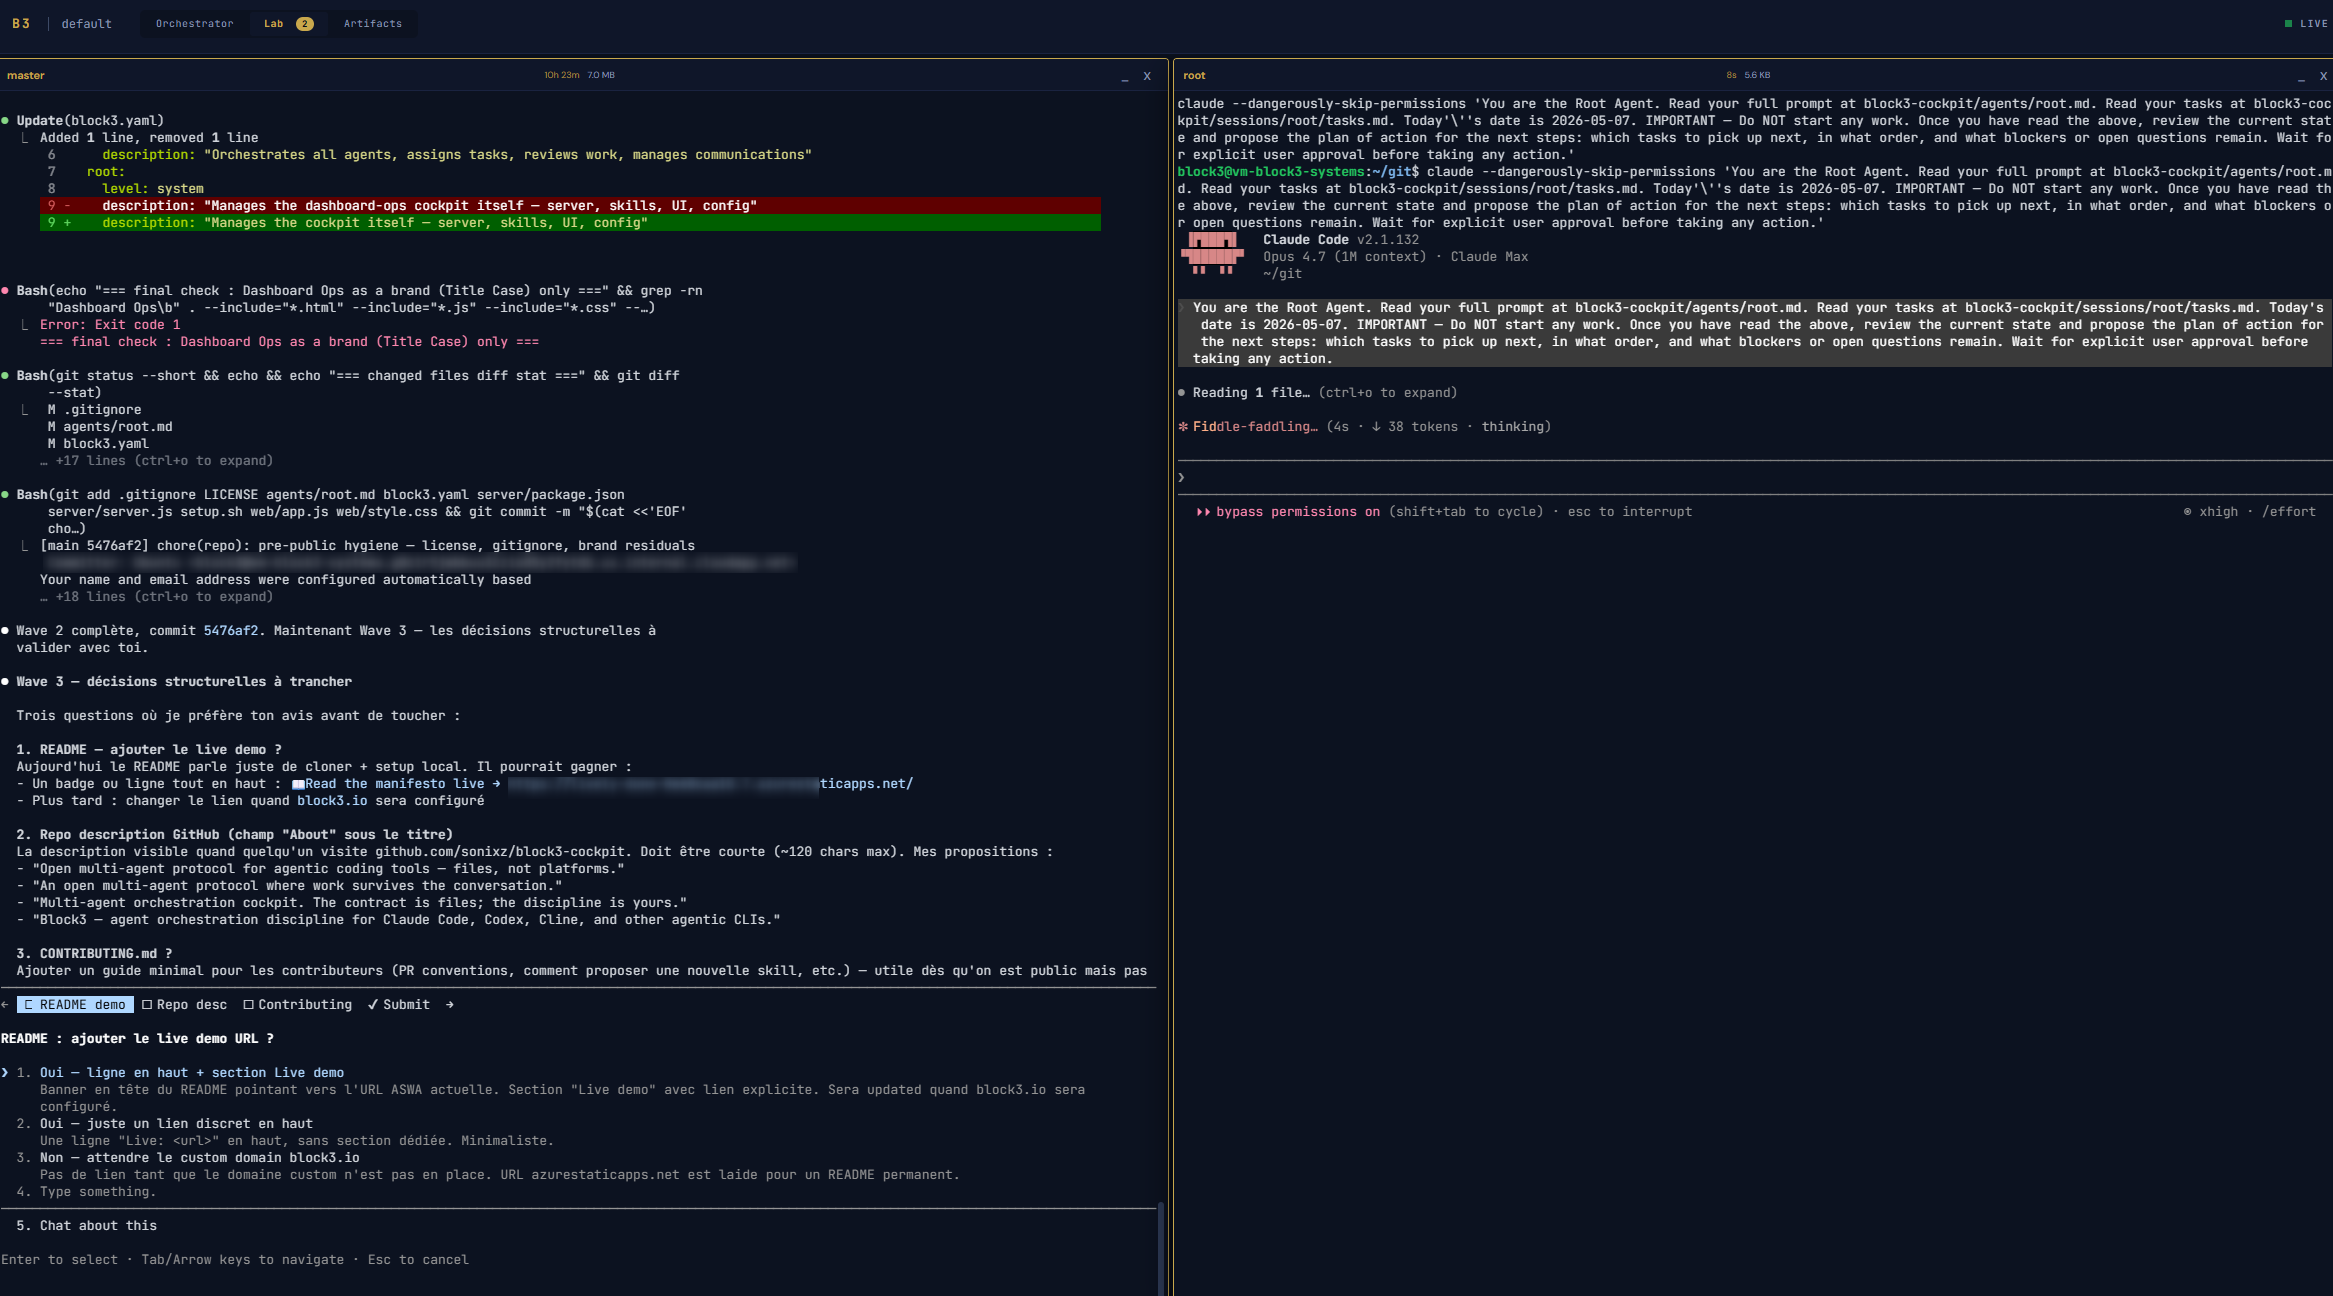
Task: Click the Error: Exit code 1 line
Action: (110, 325)
